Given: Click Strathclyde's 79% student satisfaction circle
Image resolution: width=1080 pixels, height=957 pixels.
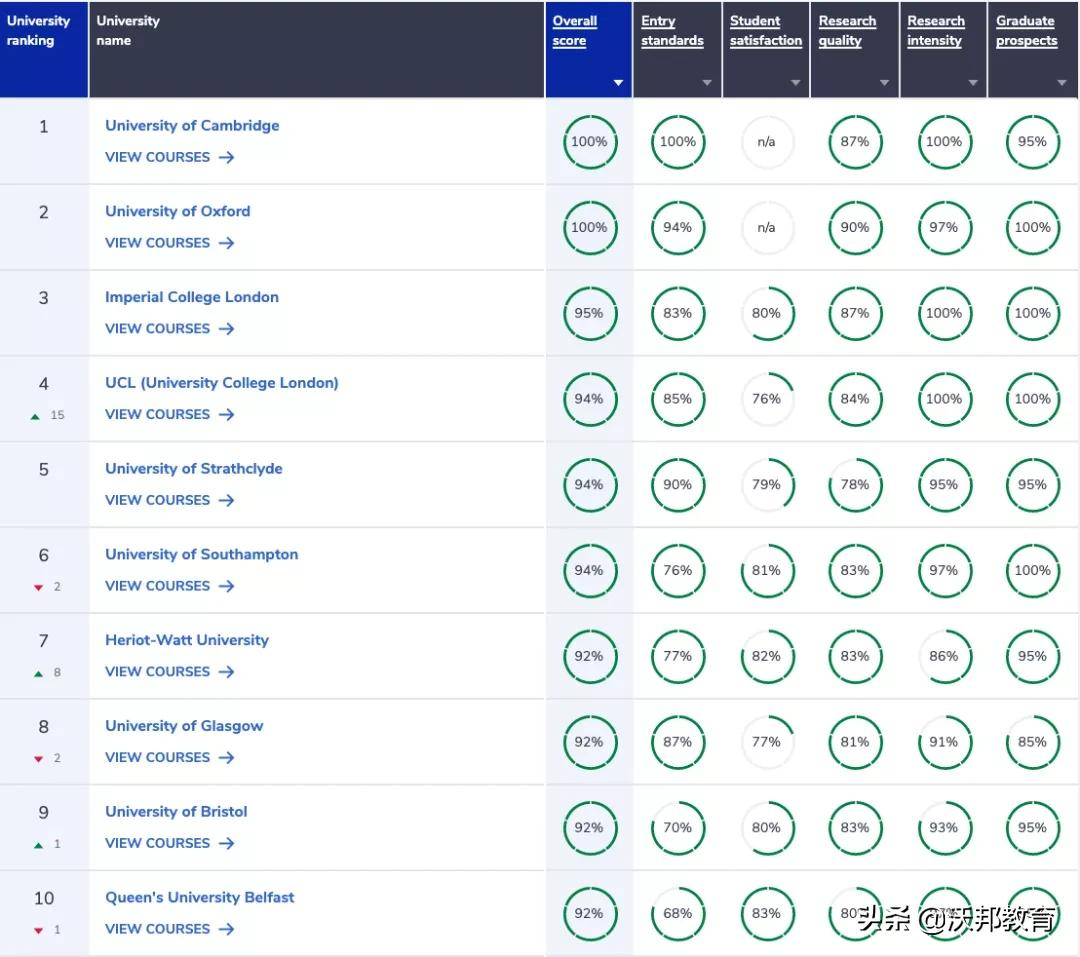Looking at the screenshot, I should (767, 485).
